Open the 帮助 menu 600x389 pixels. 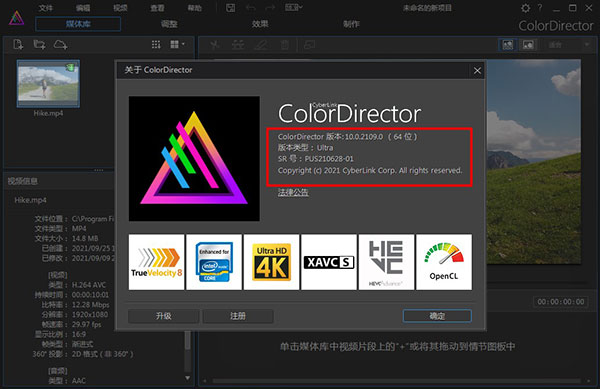click(194, 8)
